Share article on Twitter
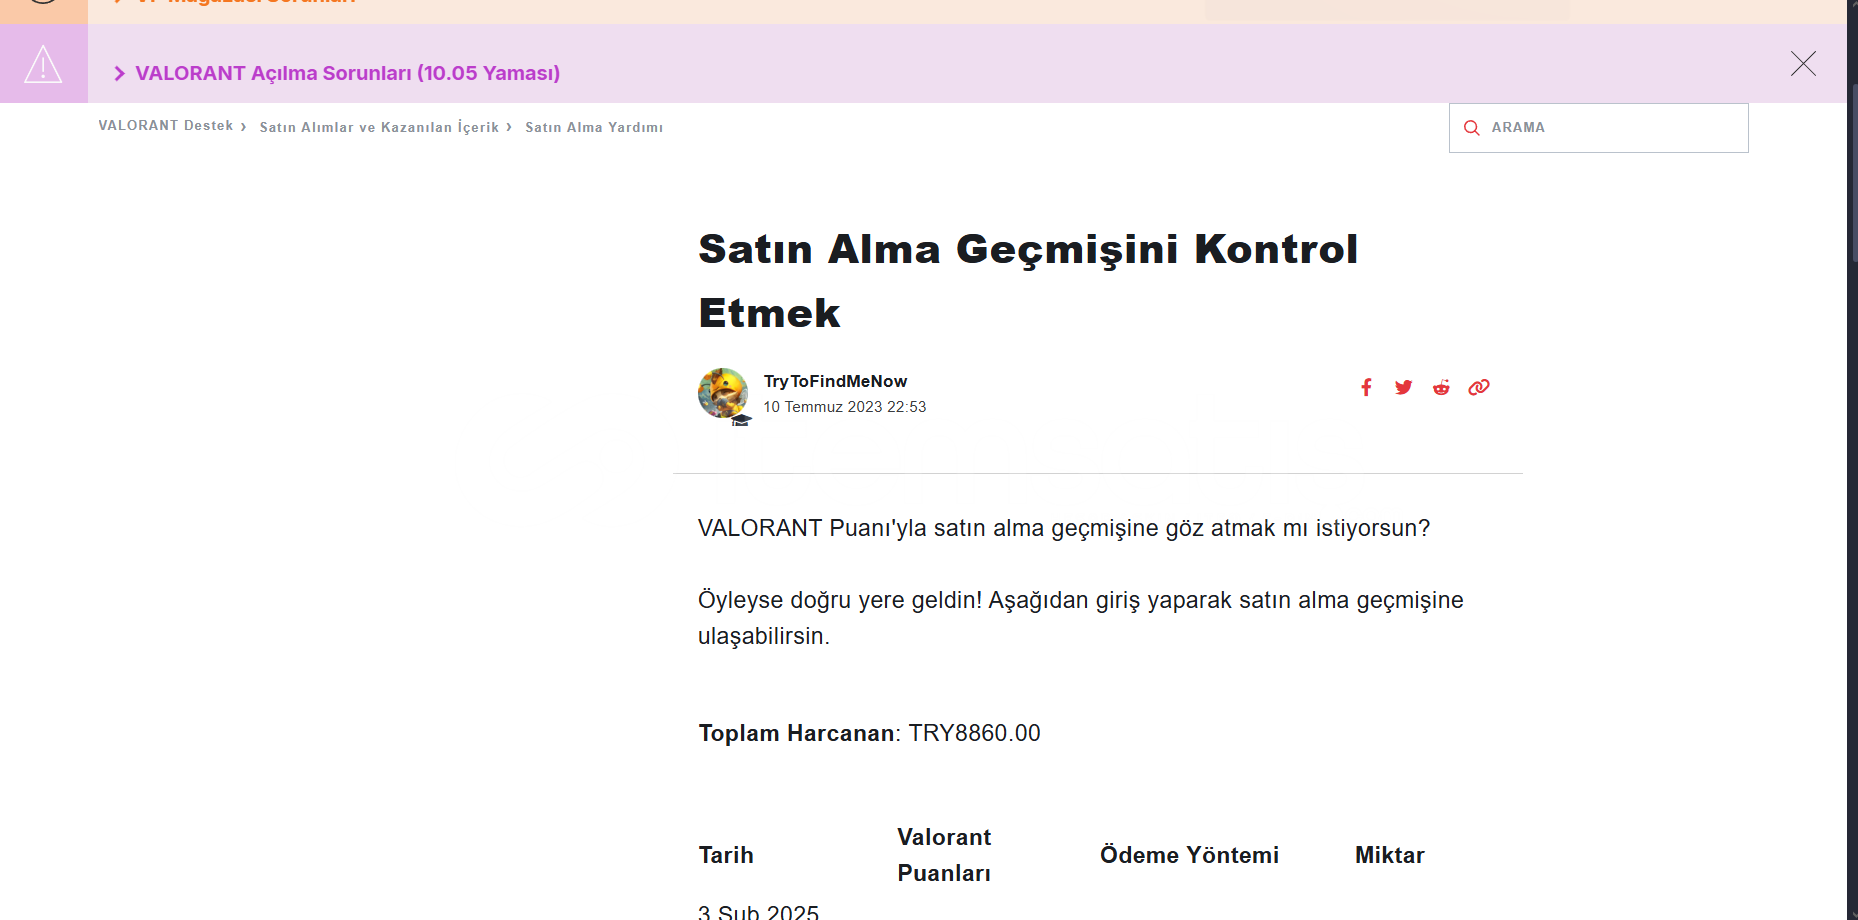The height and width of the screenshot is (920, 1858). (x=1404, y=387)
